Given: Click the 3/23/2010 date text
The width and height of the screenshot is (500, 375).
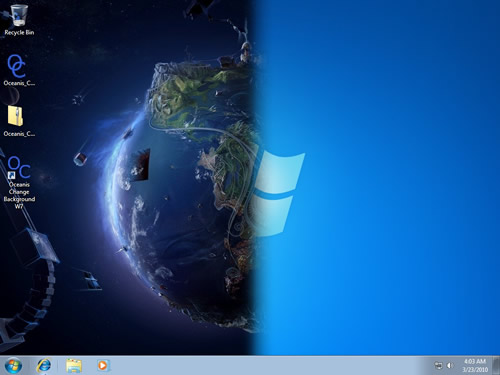Looking at the screenshot, I should (x=475, y=369).
